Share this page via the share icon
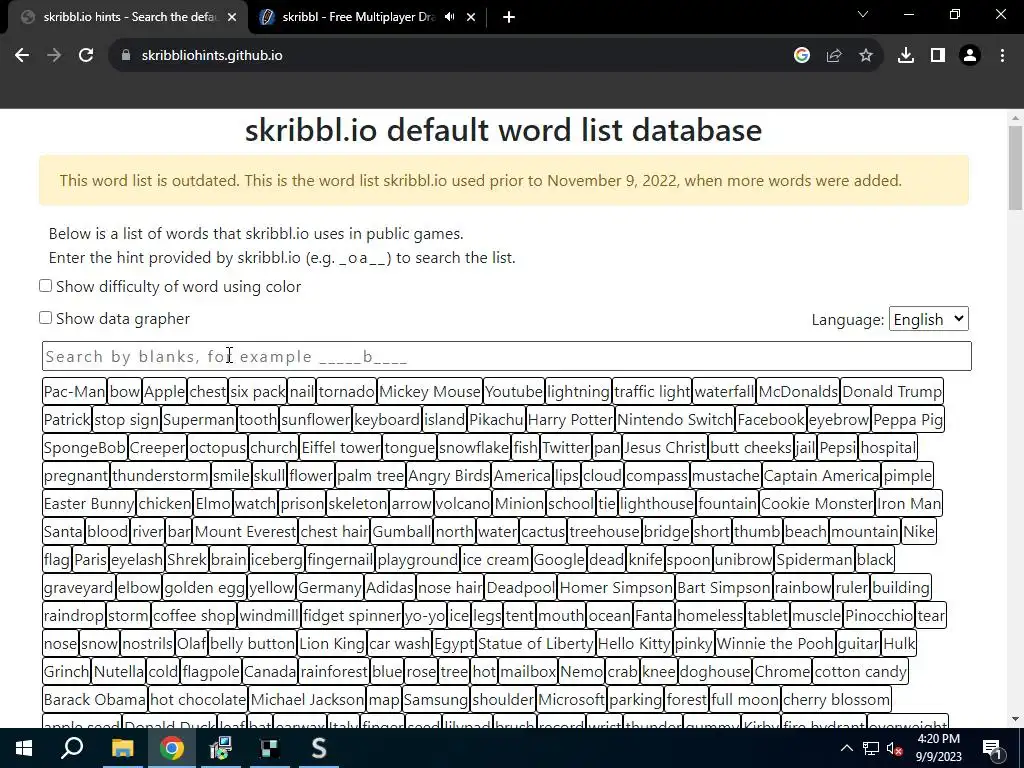The height and width of the screenshot is (768, 1024). pyautogui.click(x=834, y=56)
